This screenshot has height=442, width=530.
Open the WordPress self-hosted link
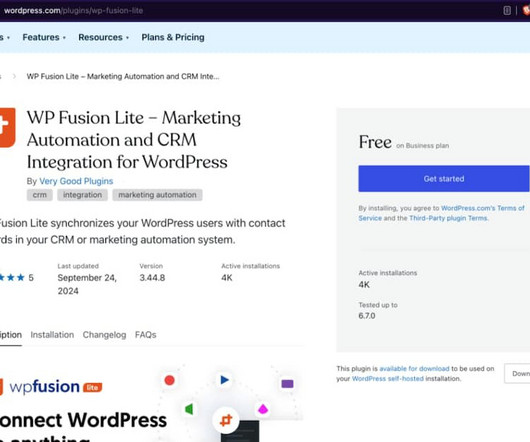click(388, 379)
